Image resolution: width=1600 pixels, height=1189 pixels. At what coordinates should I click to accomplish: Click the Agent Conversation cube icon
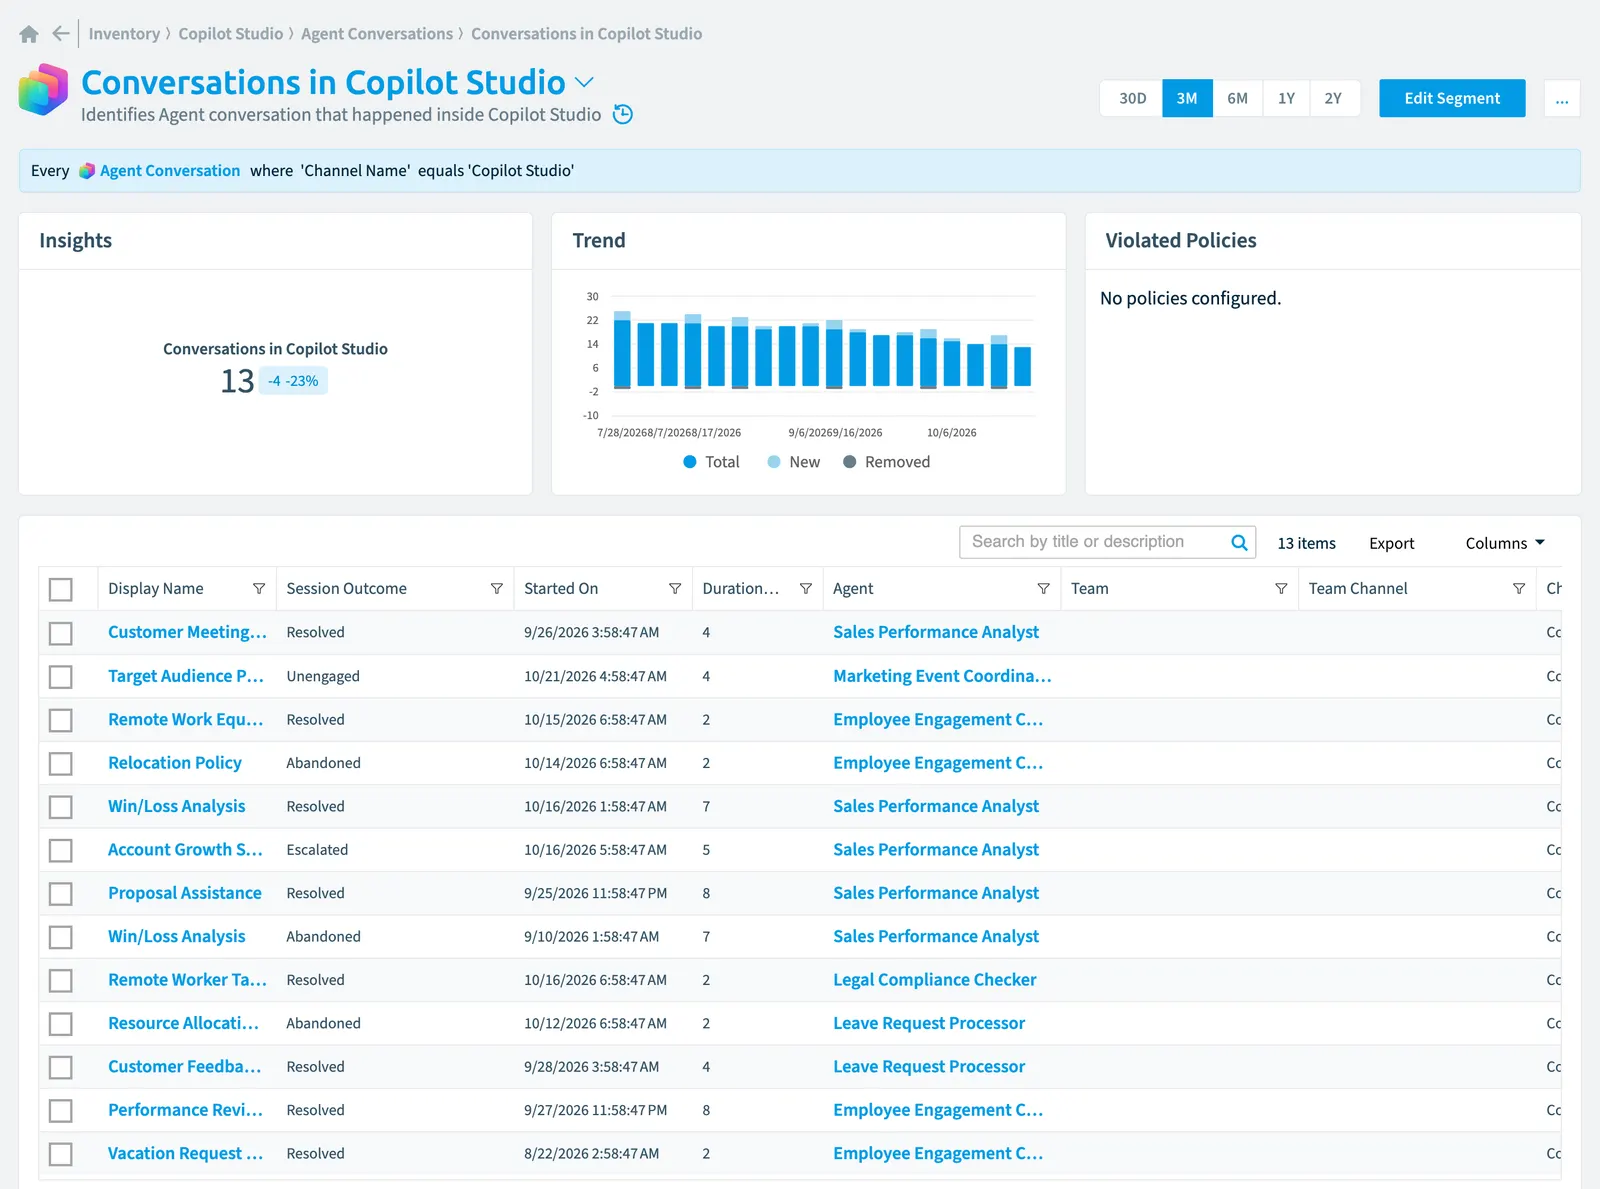[x=87, y=171]
